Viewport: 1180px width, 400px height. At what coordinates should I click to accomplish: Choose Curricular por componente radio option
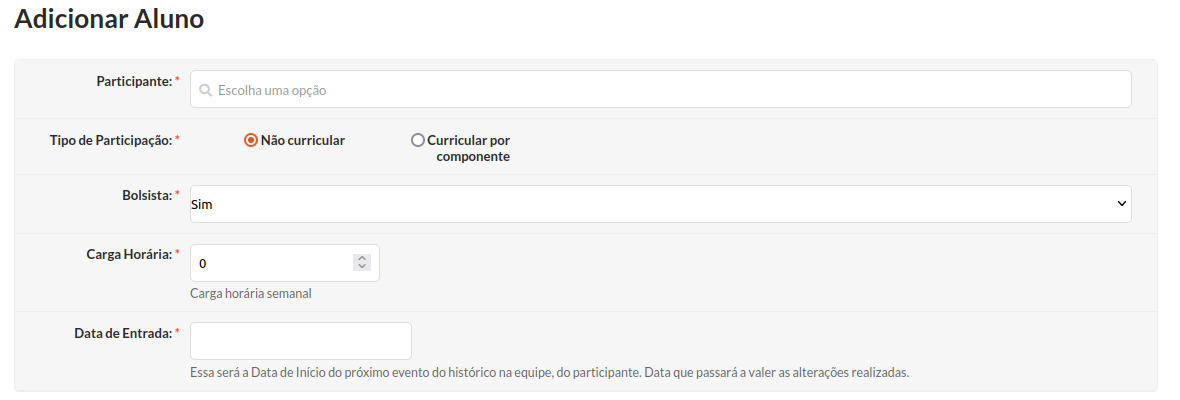pos(418,140)
